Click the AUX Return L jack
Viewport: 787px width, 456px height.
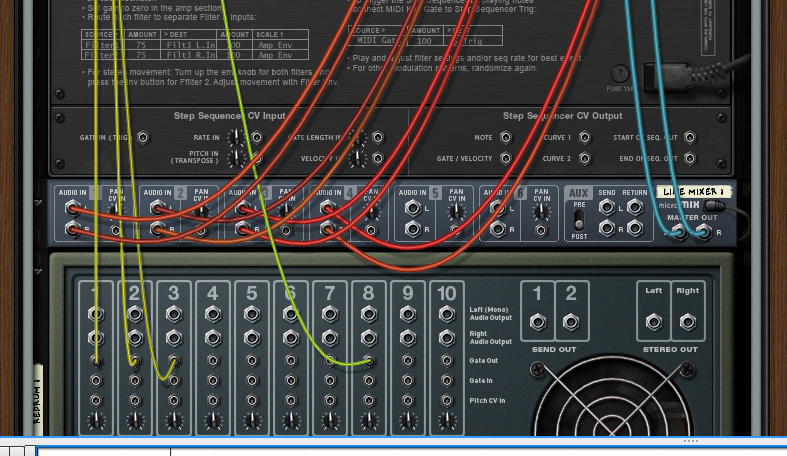point(635,207)
